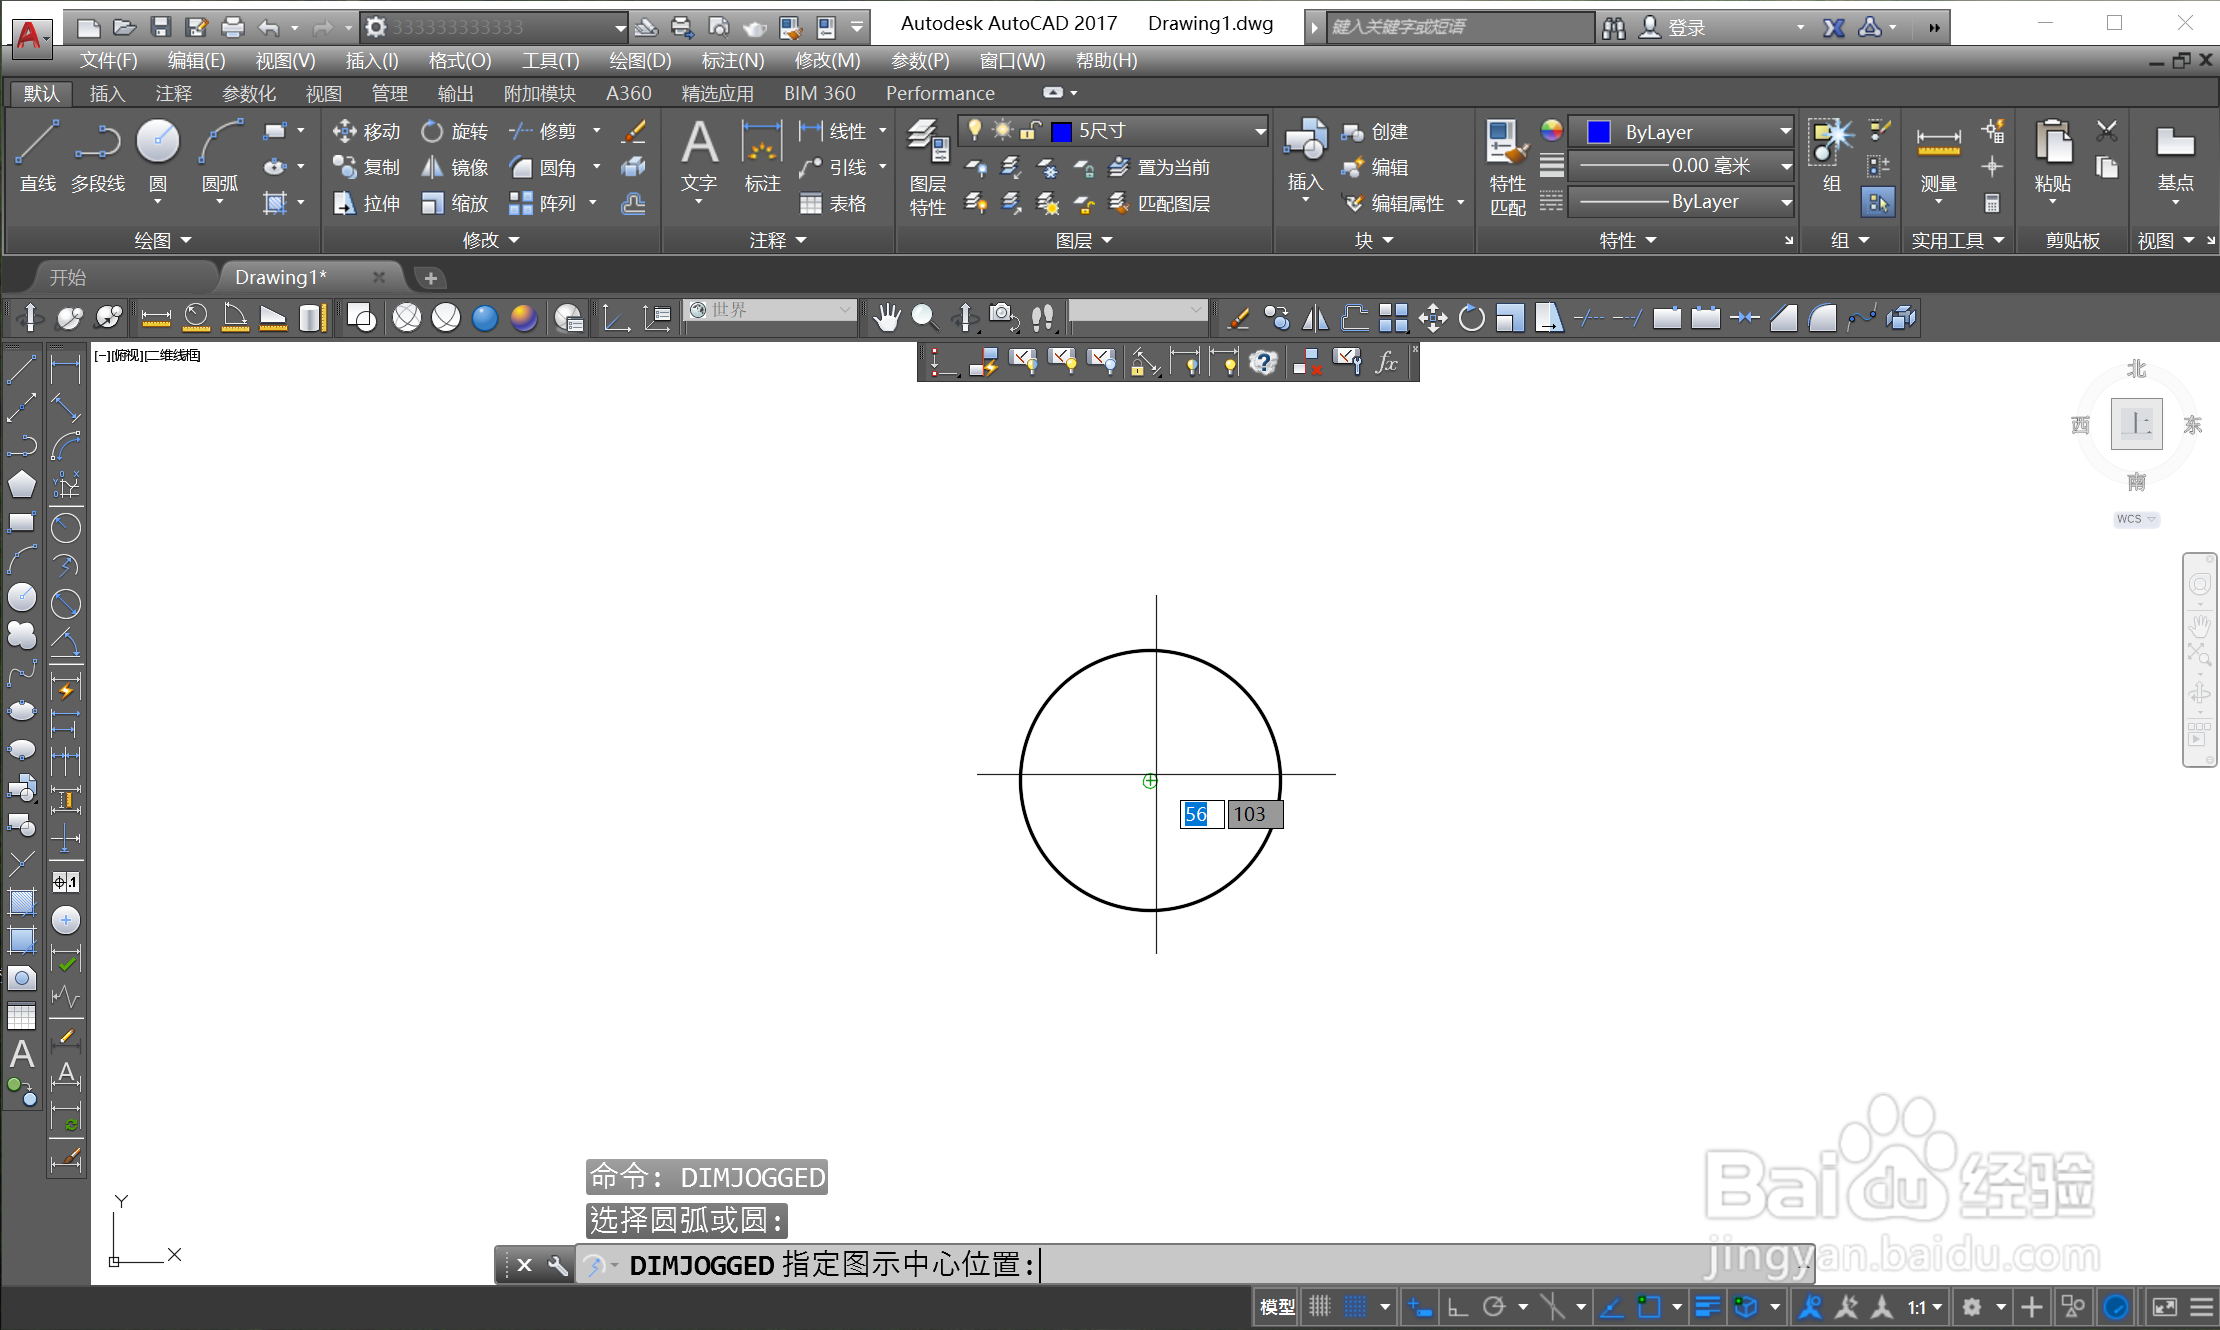
Task: Open the Dimension (标注) menu
Action: 732,60
